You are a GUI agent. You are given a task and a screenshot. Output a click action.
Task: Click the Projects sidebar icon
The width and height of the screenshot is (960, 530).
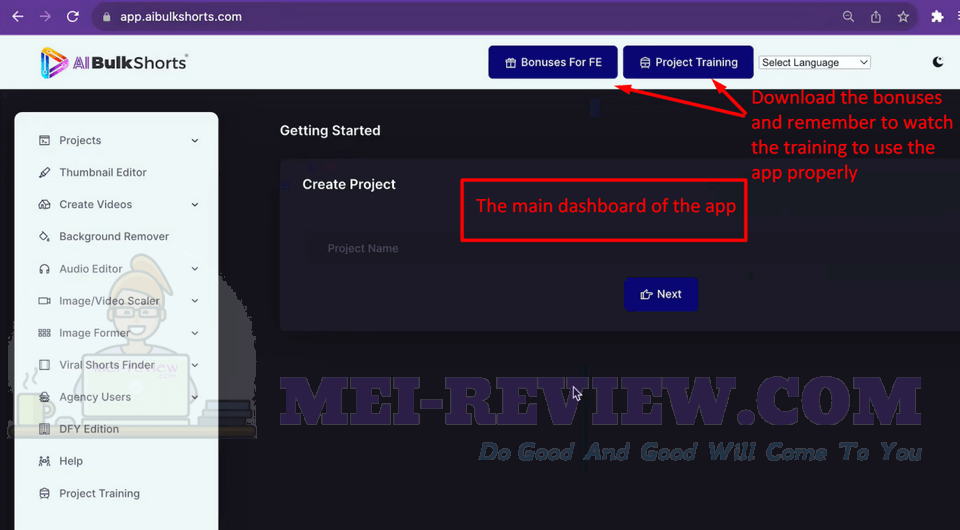coord(44,140)
